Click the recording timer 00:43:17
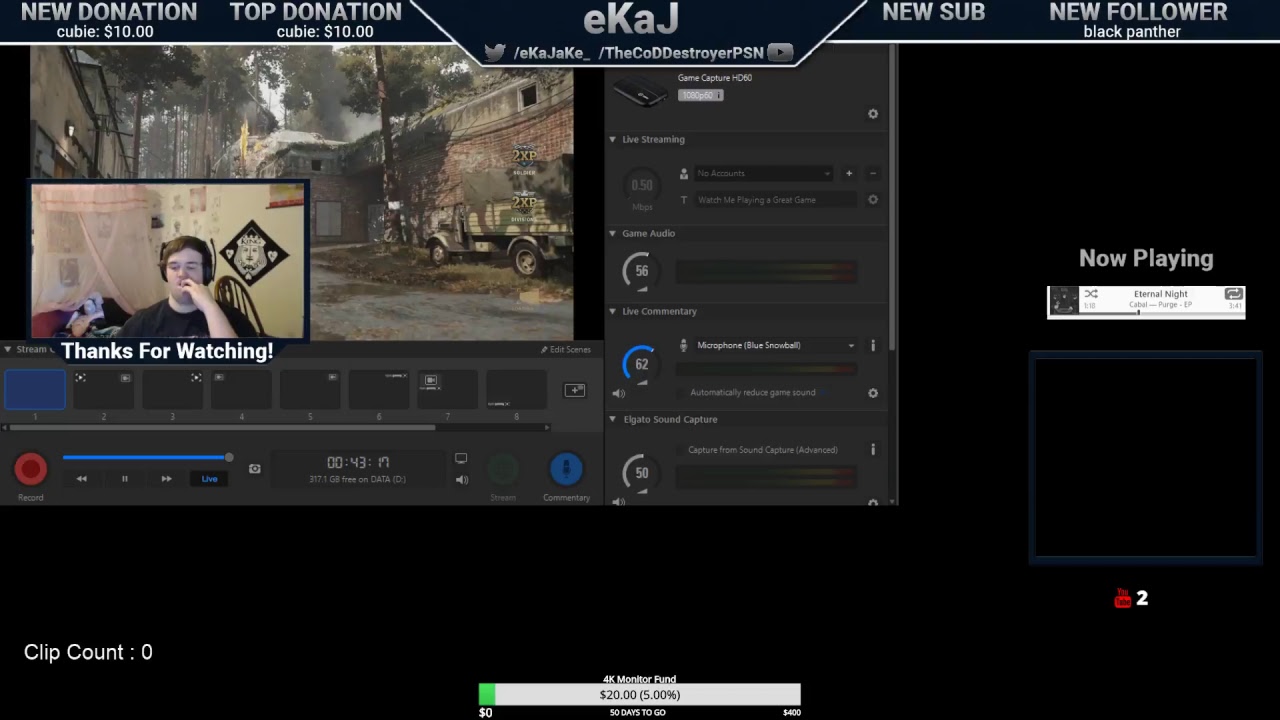The height and width of the screenshot is (720, 1280). coord(358,462)
